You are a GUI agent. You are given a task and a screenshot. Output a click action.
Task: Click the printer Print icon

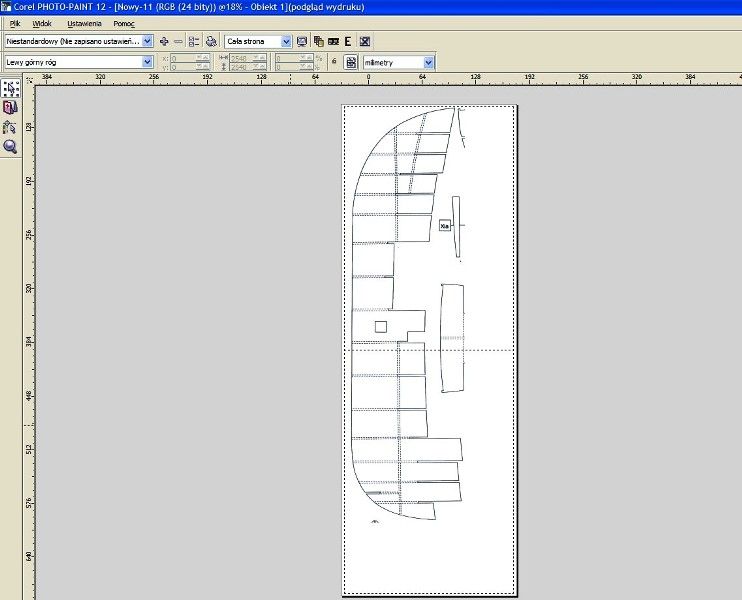(211, 42)
